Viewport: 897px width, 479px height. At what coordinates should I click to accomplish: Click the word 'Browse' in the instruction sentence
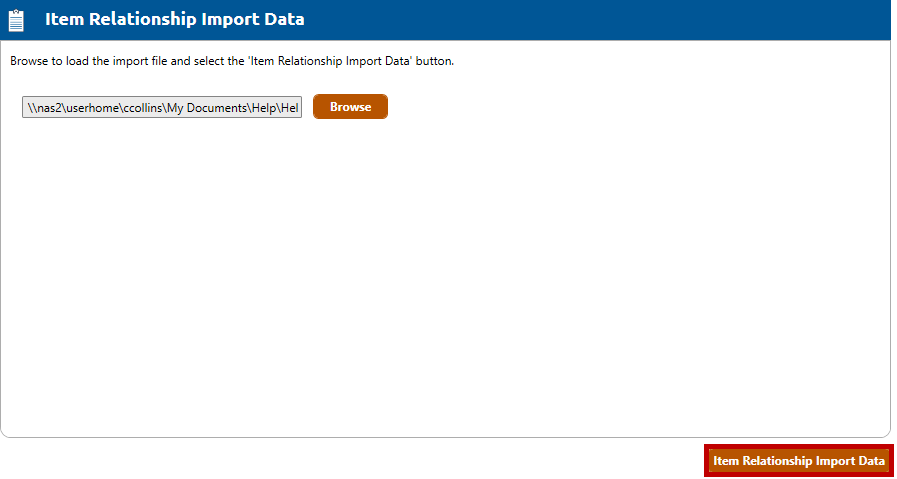coord(29,61)
